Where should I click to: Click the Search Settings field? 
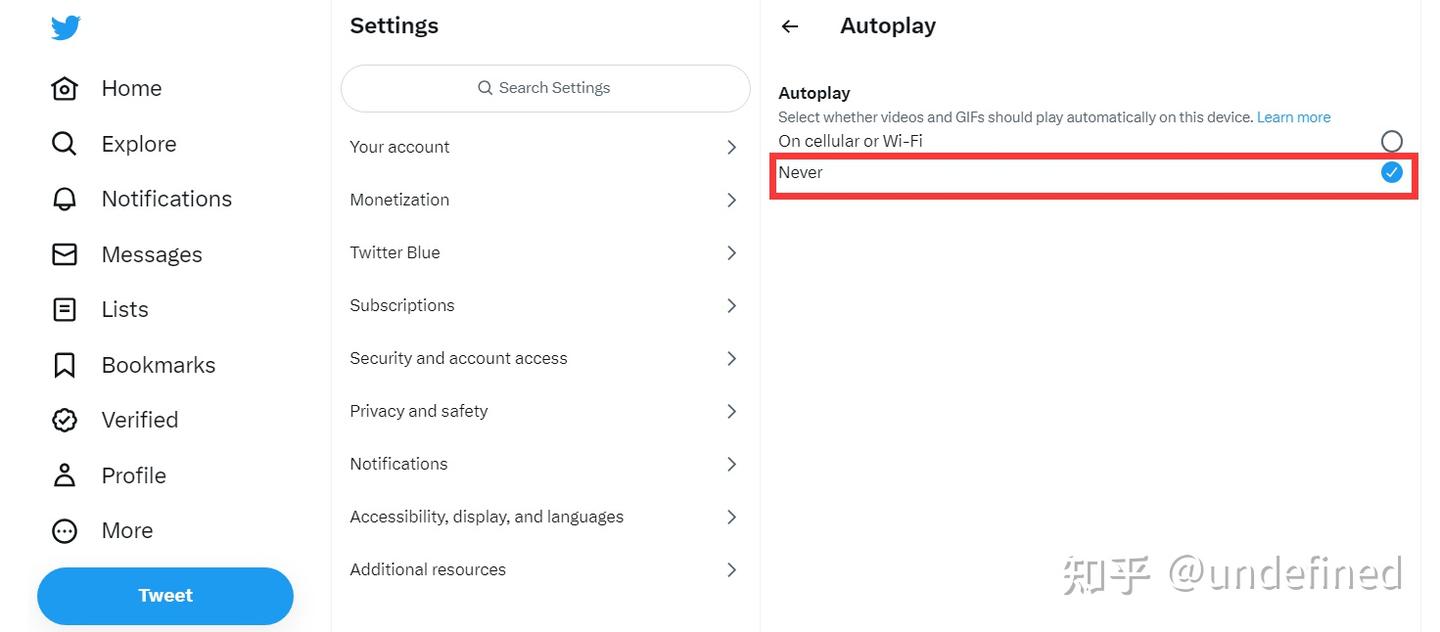(x=545, y=88)
